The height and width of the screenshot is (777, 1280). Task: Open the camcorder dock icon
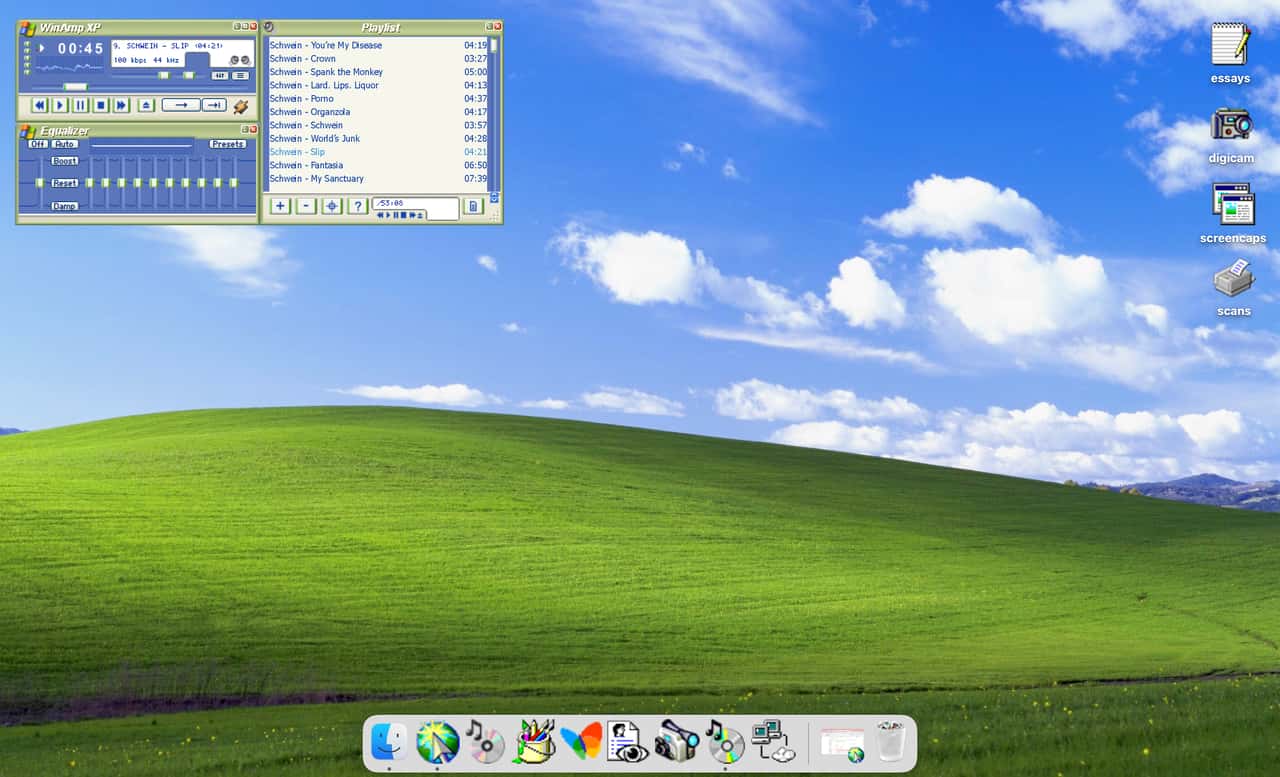(677, 742)
